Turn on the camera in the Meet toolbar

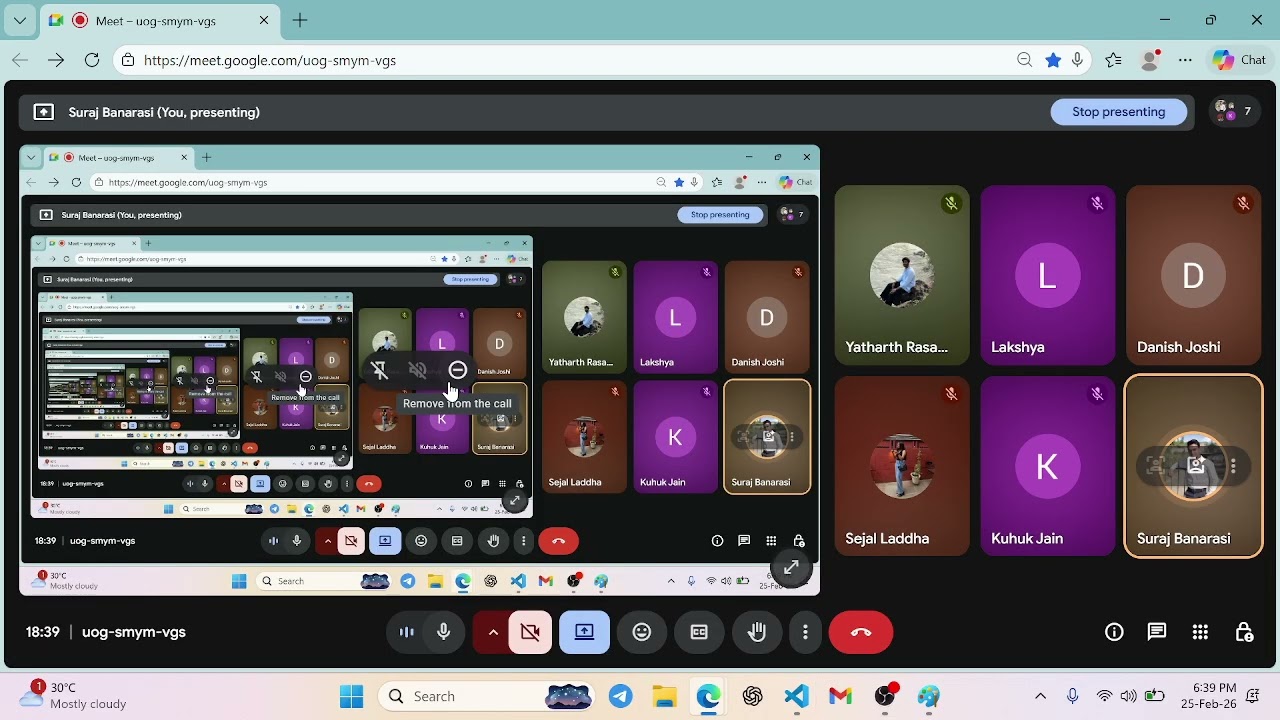[530, 632]
